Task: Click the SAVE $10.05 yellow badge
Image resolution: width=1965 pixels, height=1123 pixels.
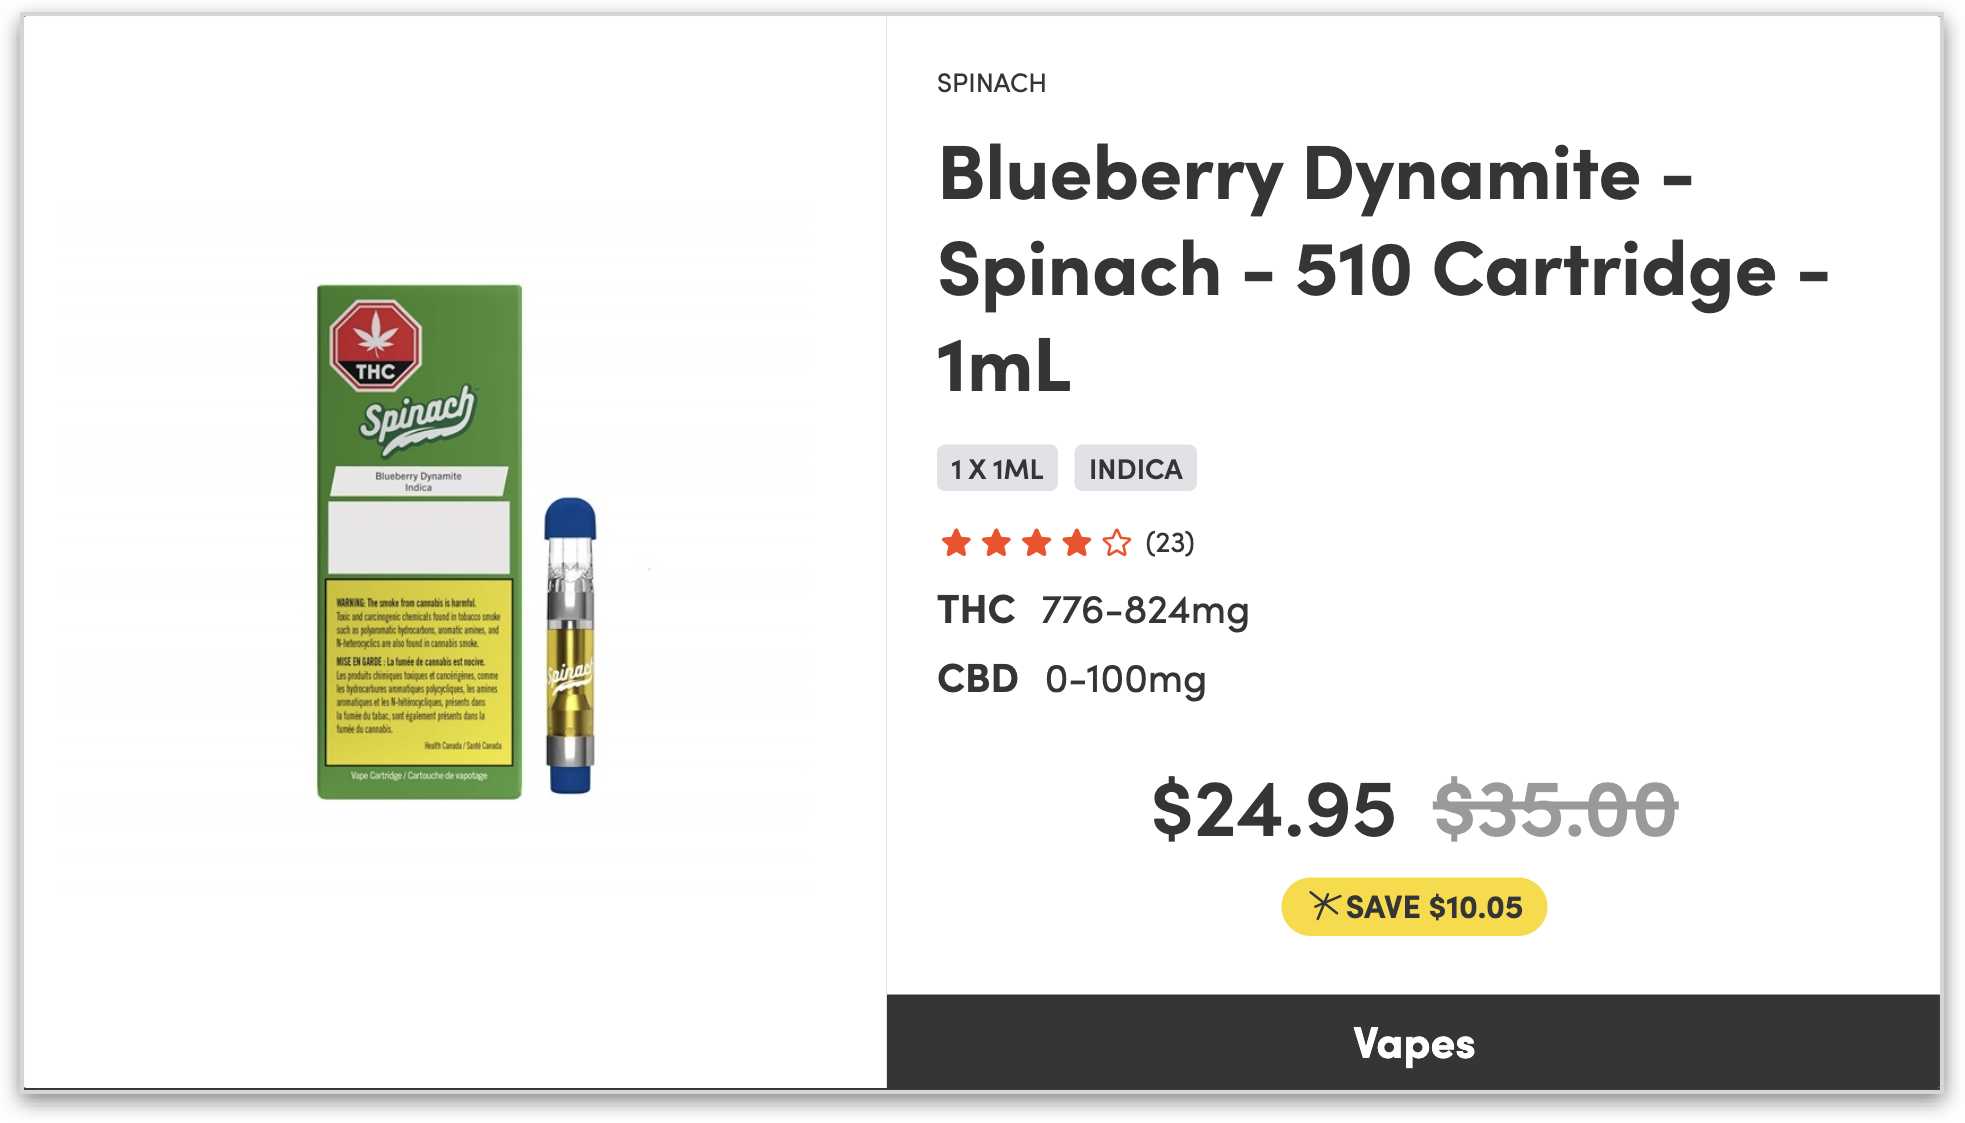Action: [1414, 907]
